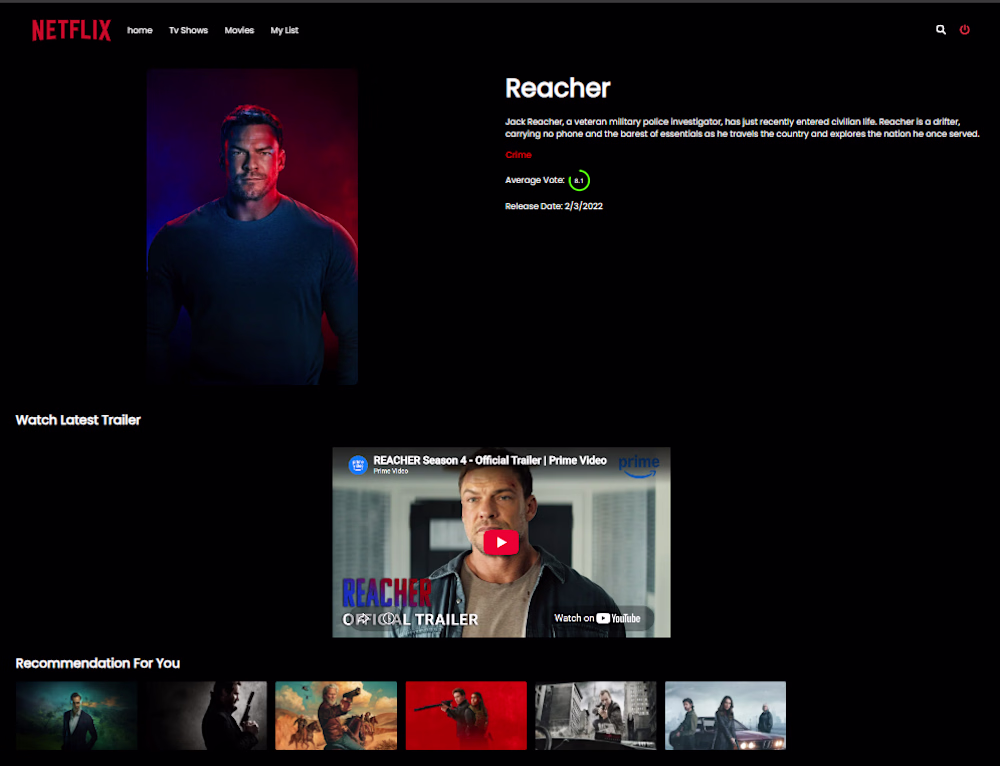Click the prime logo in trailer corner
The image size is (1000, 766).
pos(639,465)
